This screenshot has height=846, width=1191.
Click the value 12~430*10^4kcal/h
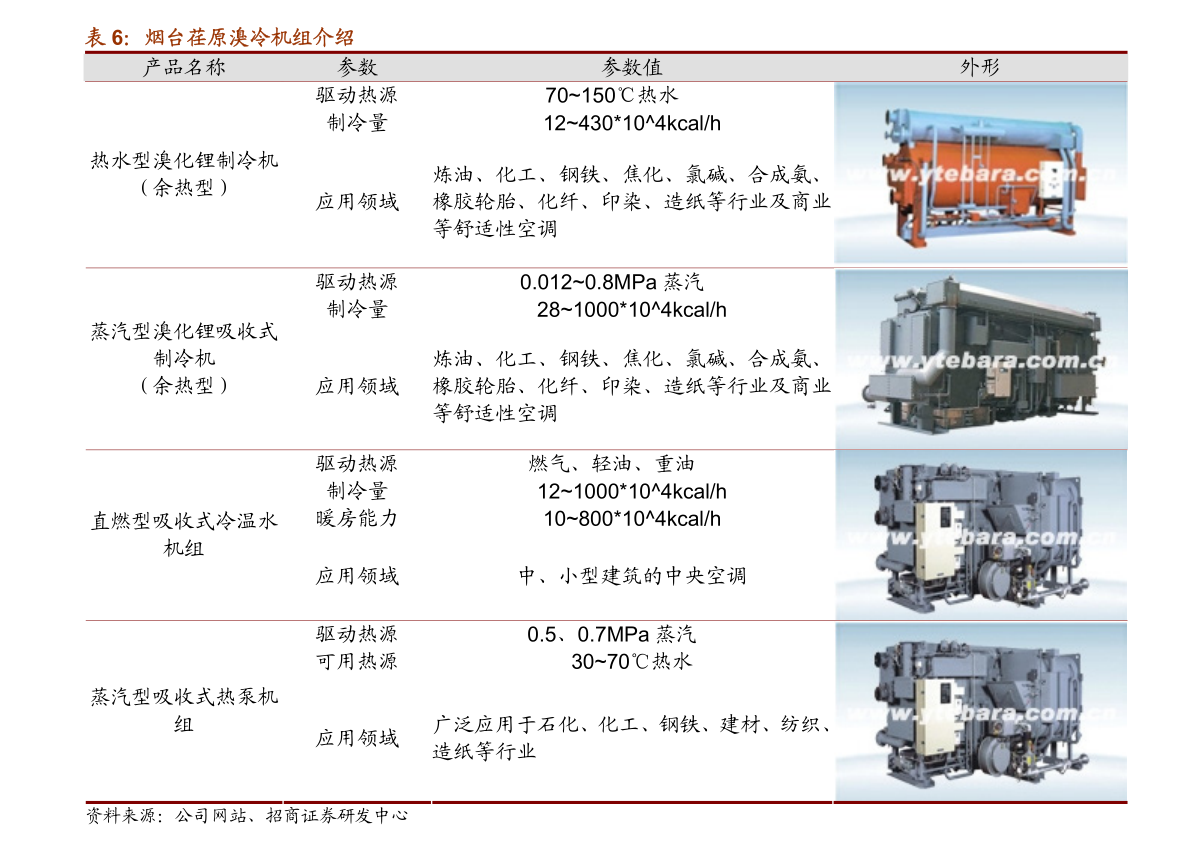tap(632, 123)
